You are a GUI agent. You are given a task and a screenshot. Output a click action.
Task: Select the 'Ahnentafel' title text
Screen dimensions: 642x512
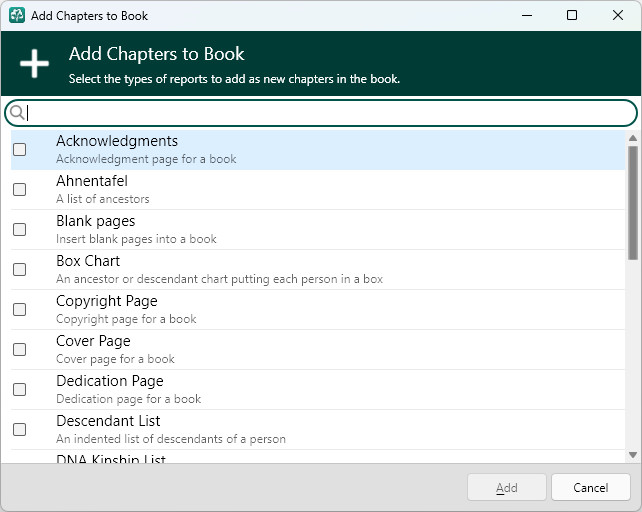tap(92, 181)
